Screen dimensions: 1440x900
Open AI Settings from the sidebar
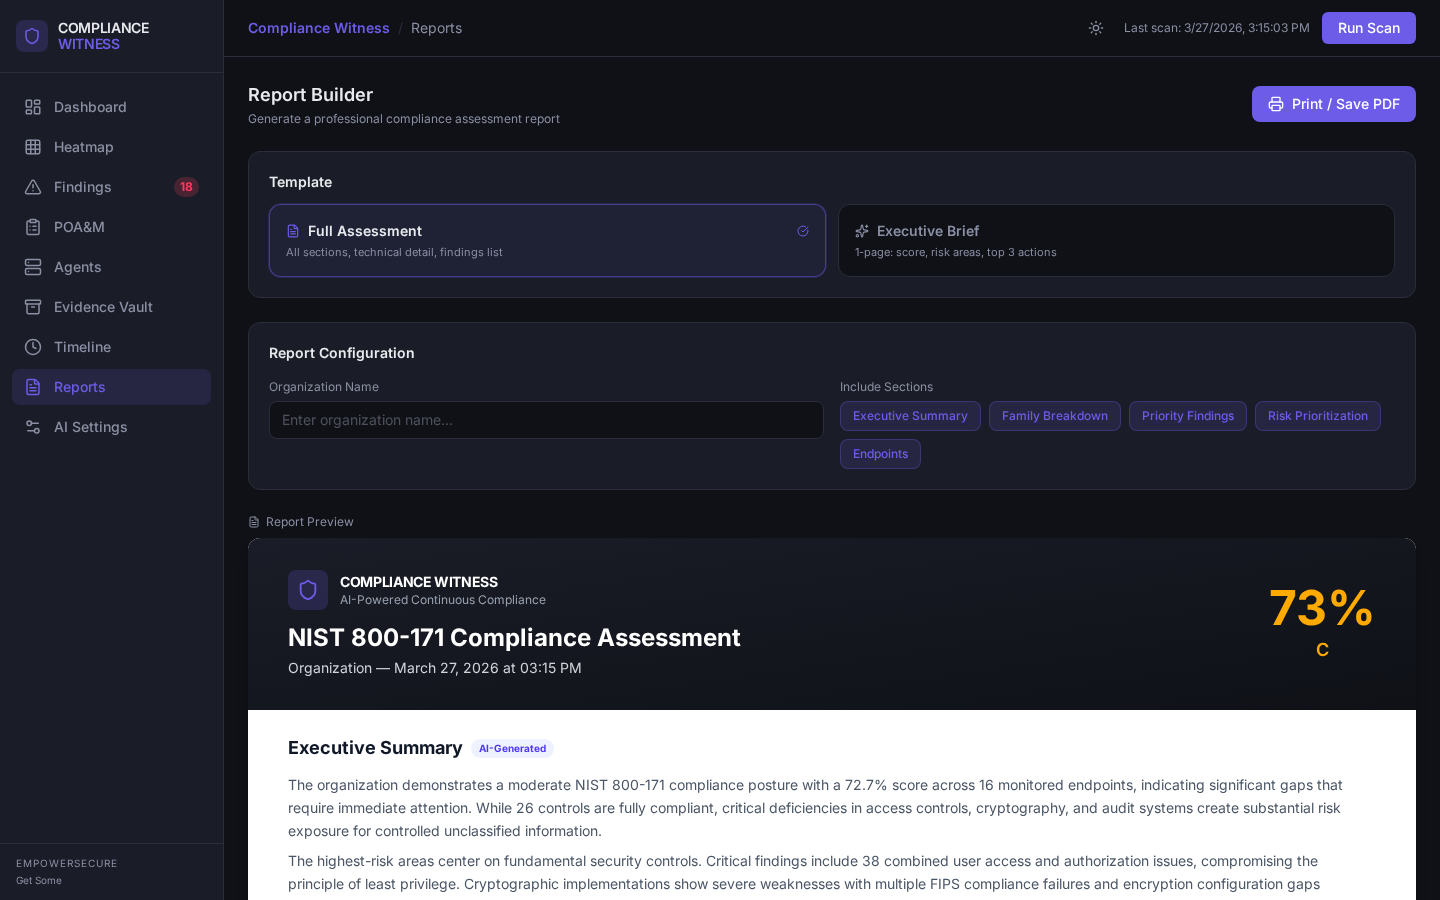[x=90, y=427]
